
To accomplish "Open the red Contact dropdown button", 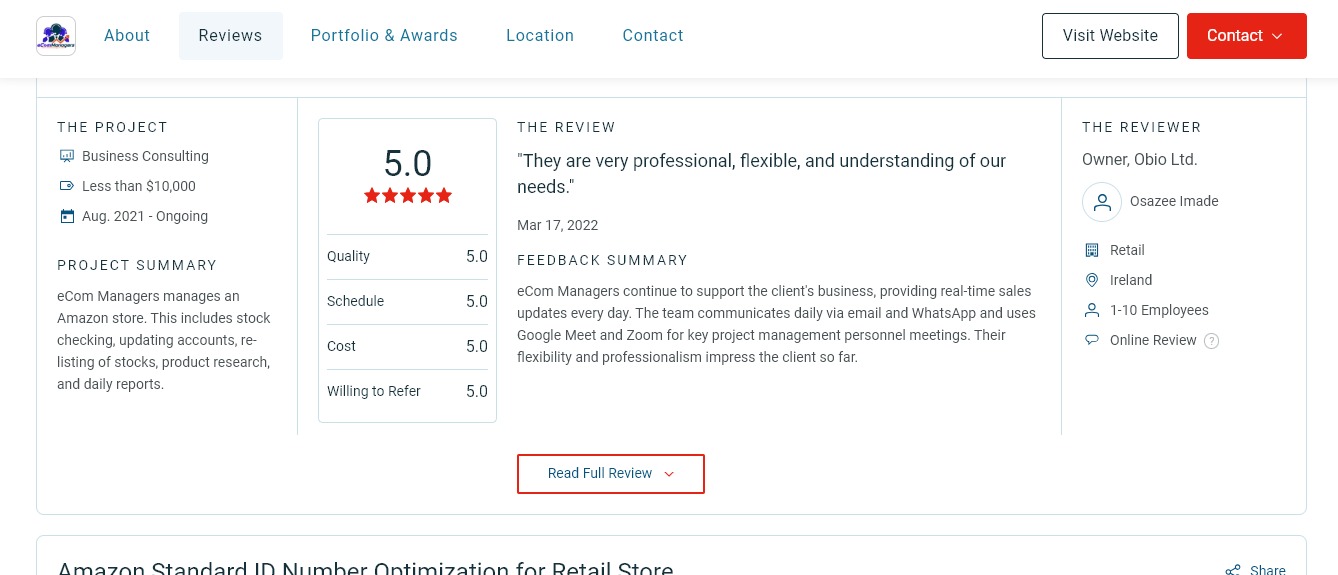I will point(1246,36).
